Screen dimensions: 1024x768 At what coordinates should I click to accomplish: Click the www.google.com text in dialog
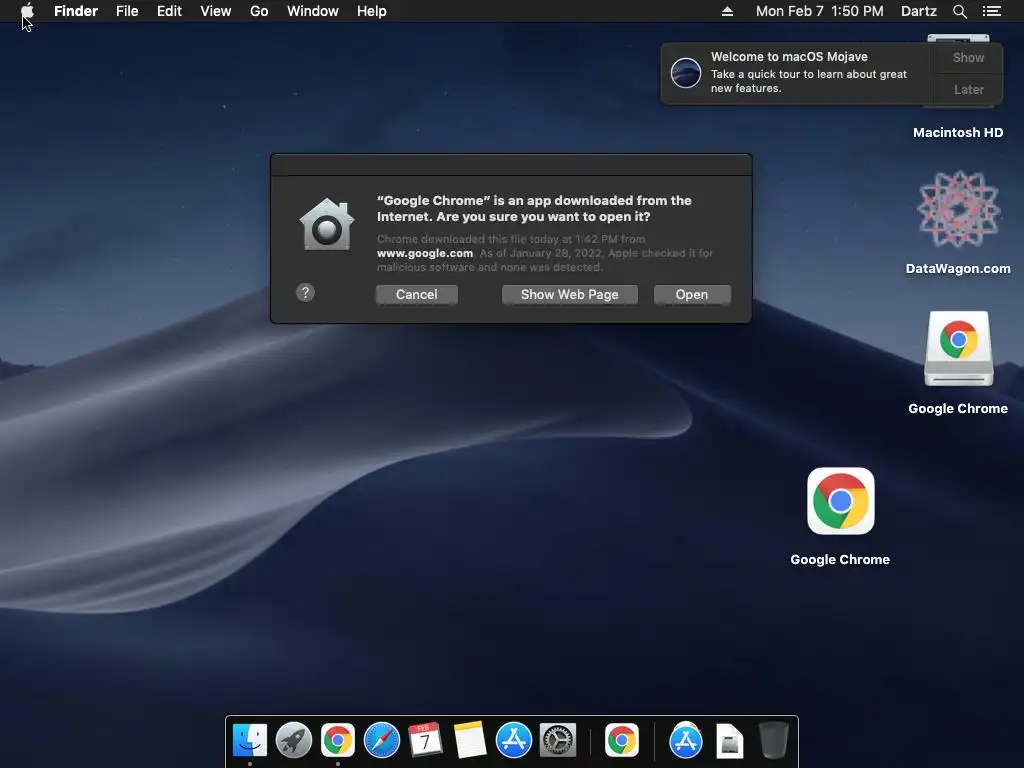(x=424, y=253)
